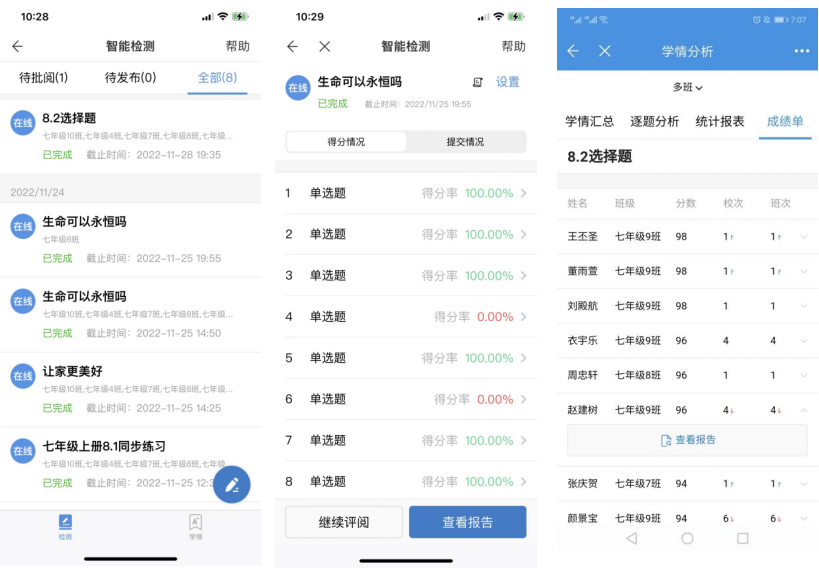The width and height of the screenshot is (819, 568).
Task: Open the 逐题分析 tab
Action: pos(654,121)
